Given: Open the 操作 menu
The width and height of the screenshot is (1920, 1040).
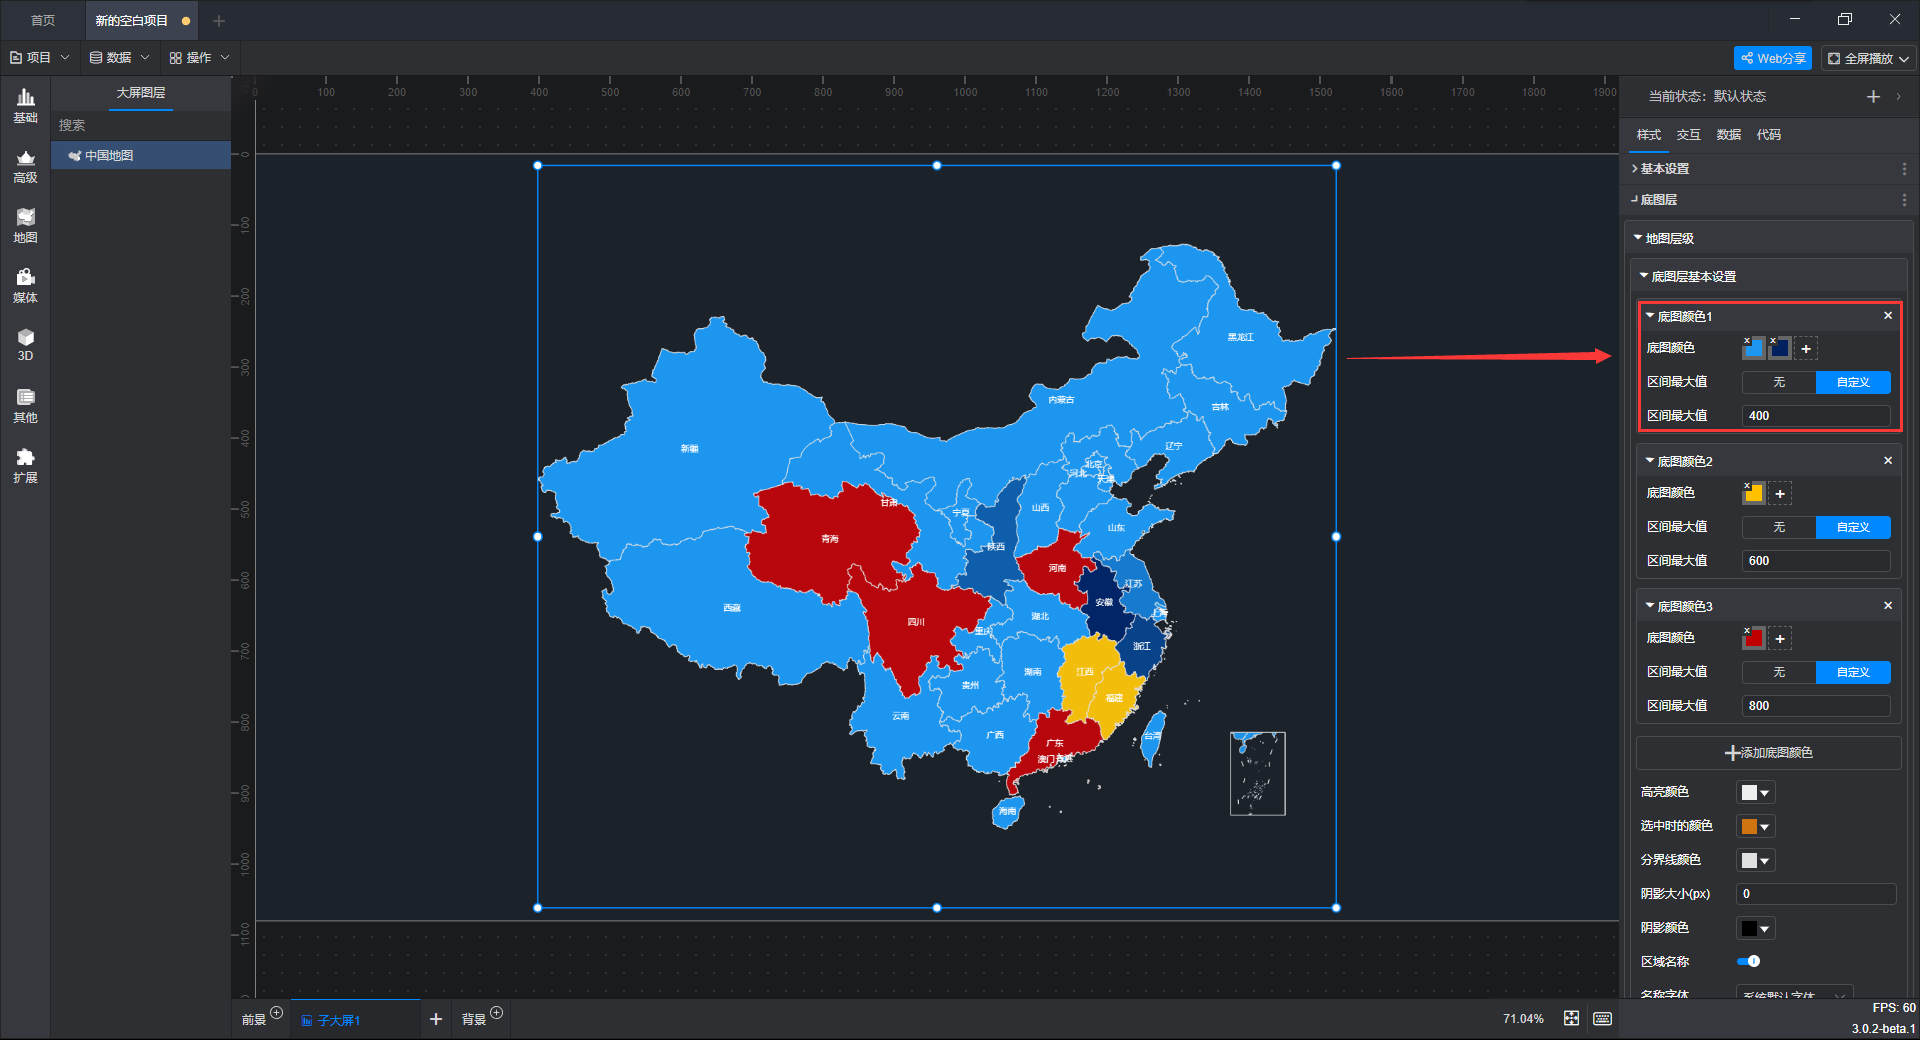Looking at the screenshot, I should 199,57.
